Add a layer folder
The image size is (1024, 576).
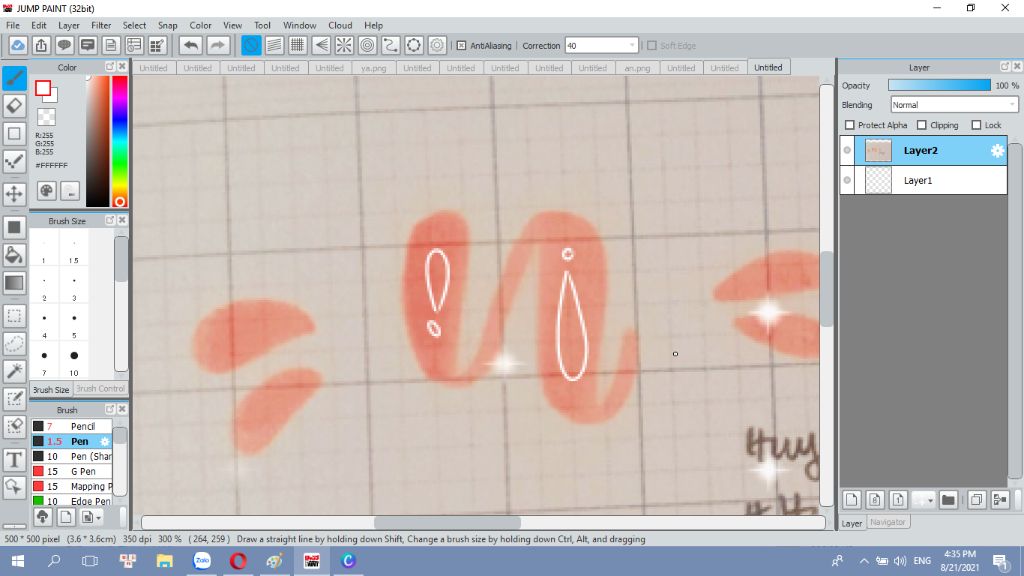click(948, 500)
